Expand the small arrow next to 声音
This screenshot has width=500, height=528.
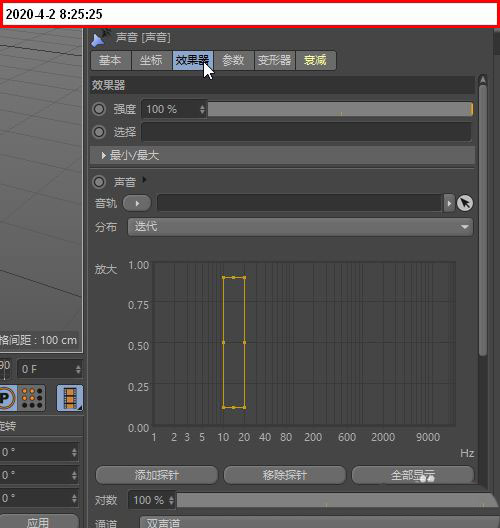pyautogui.click(x=144, y=179)
